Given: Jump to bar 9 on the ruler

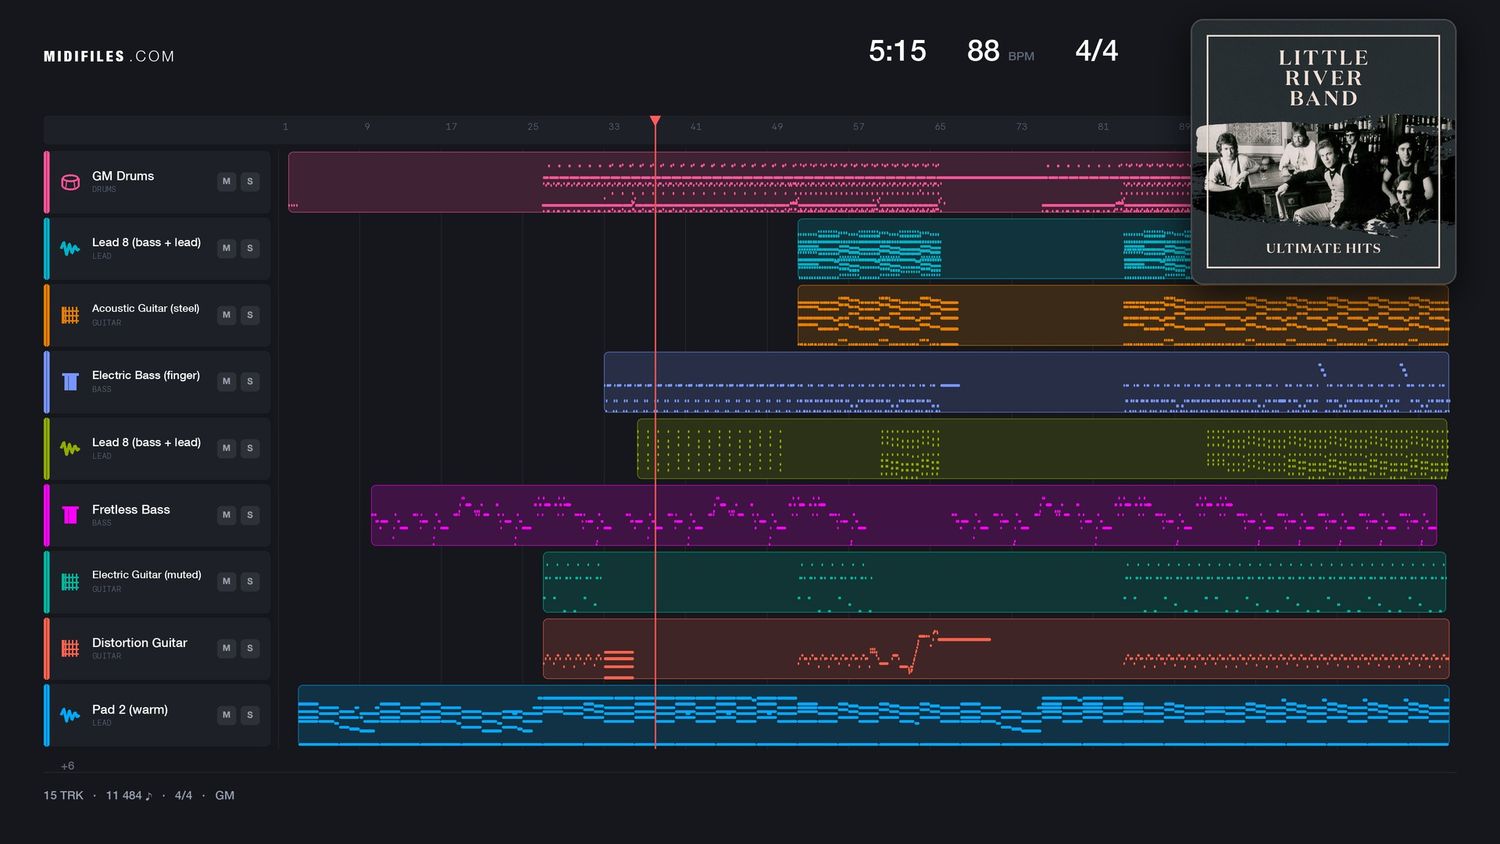Looking at the screenshot, I should [x=367, y=127].
